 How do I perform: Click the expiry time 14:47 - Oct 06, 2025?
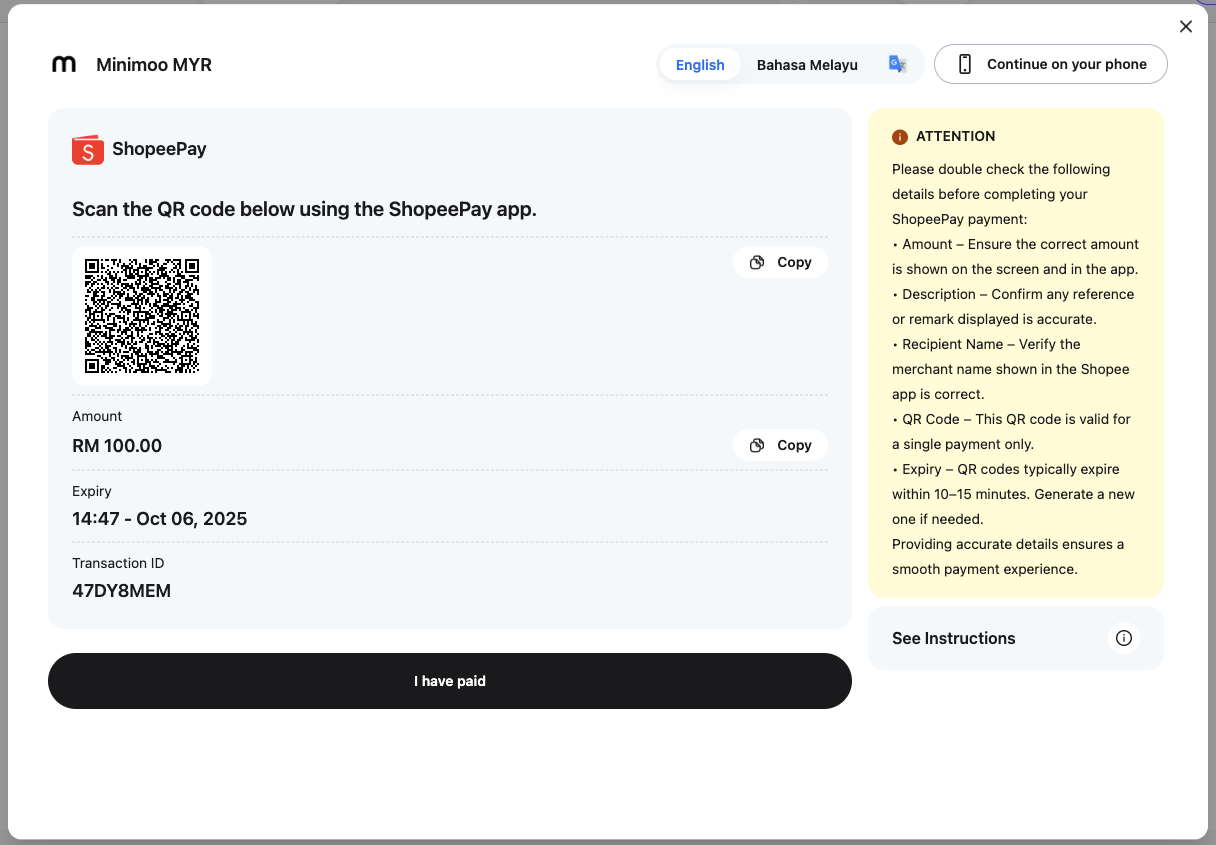coord(159,518)
